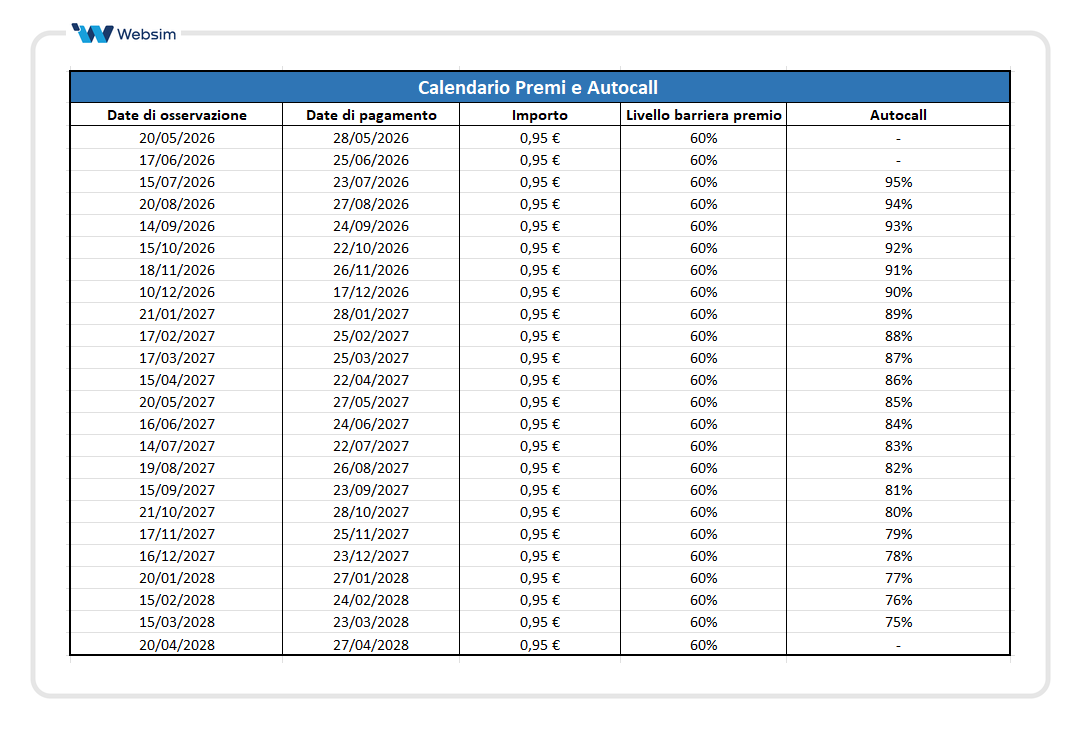Click the Date di osservazione column header
The height and width of the screenshot is (729, 1081).
[x=175, y=114]
